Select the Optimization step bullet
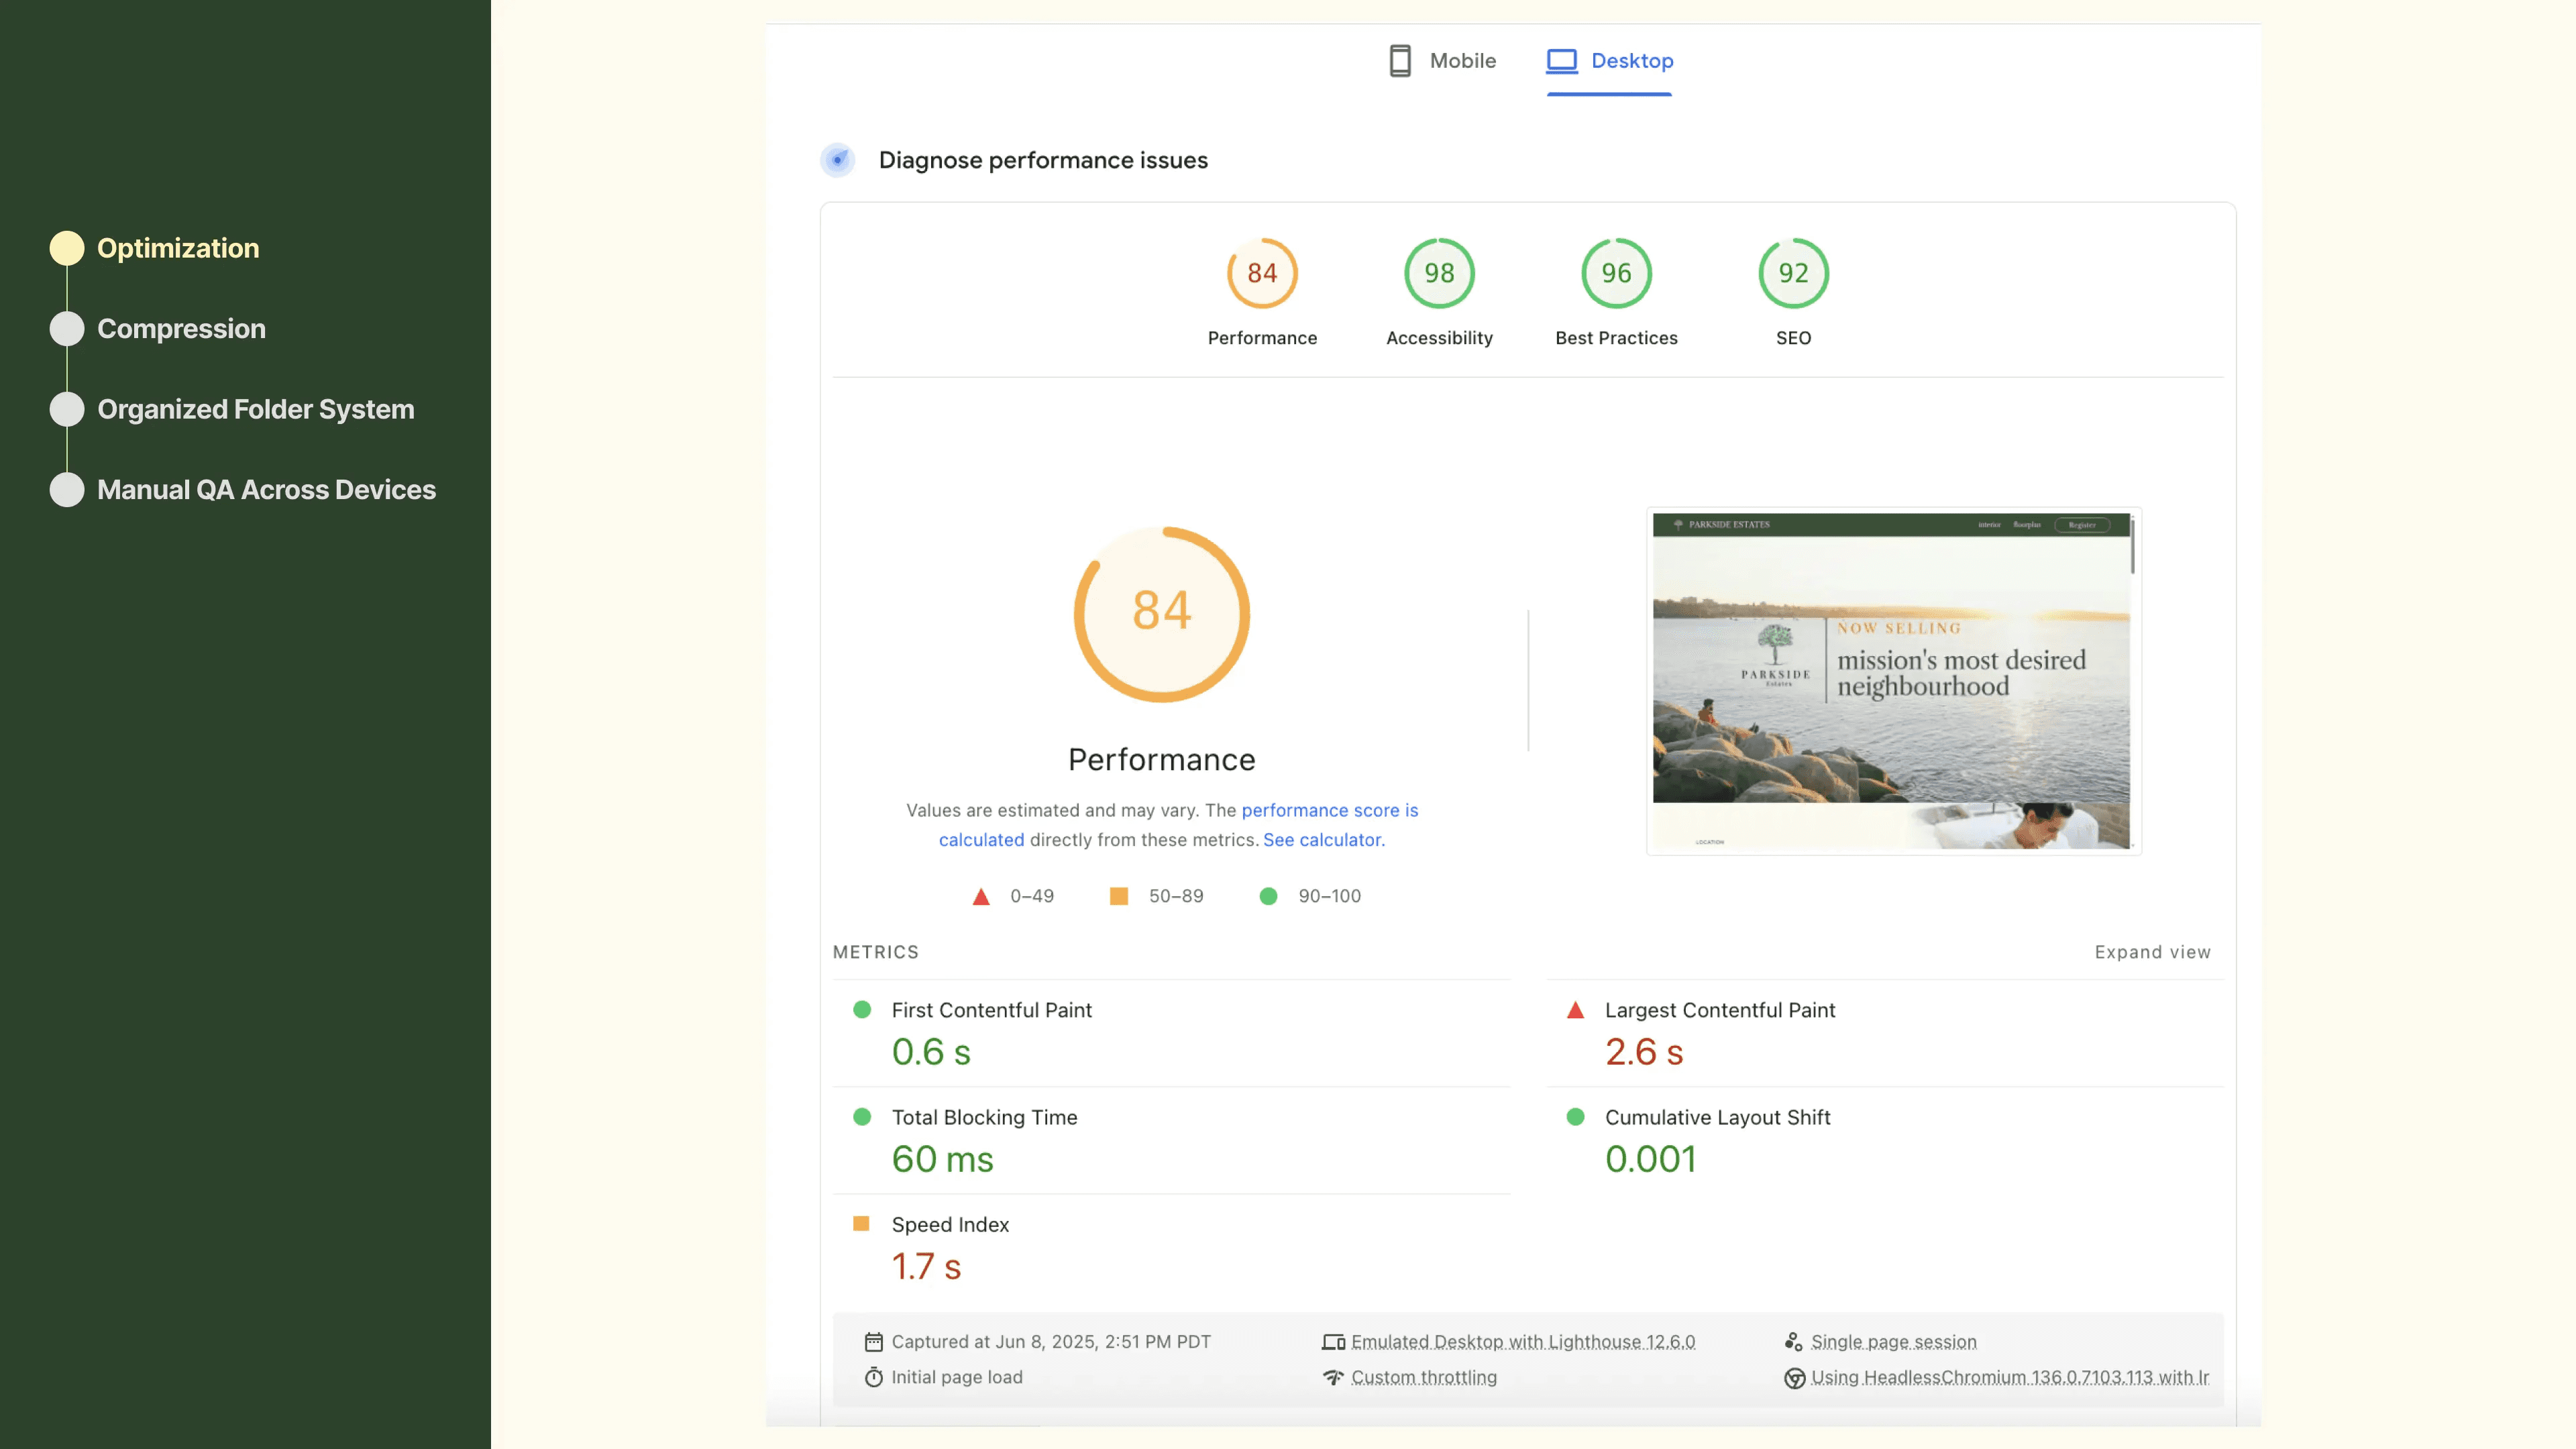 coord(67,248)
